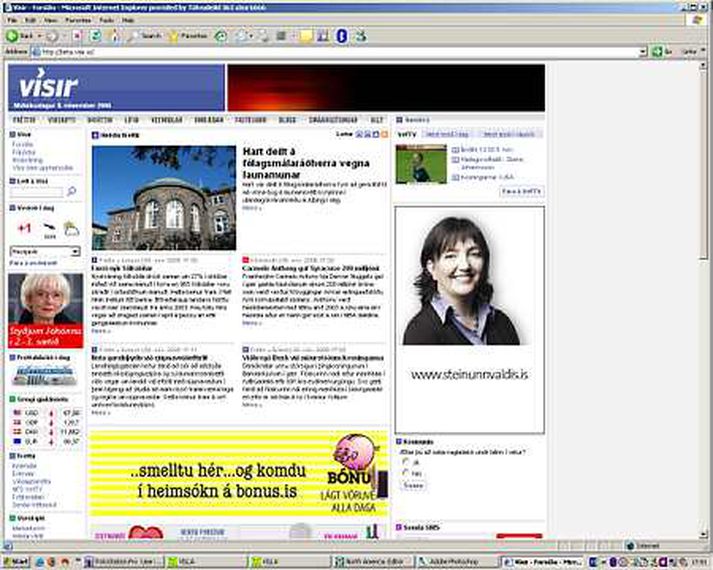
Task: Click the parliament building news photo
Action: coord(164,198)
